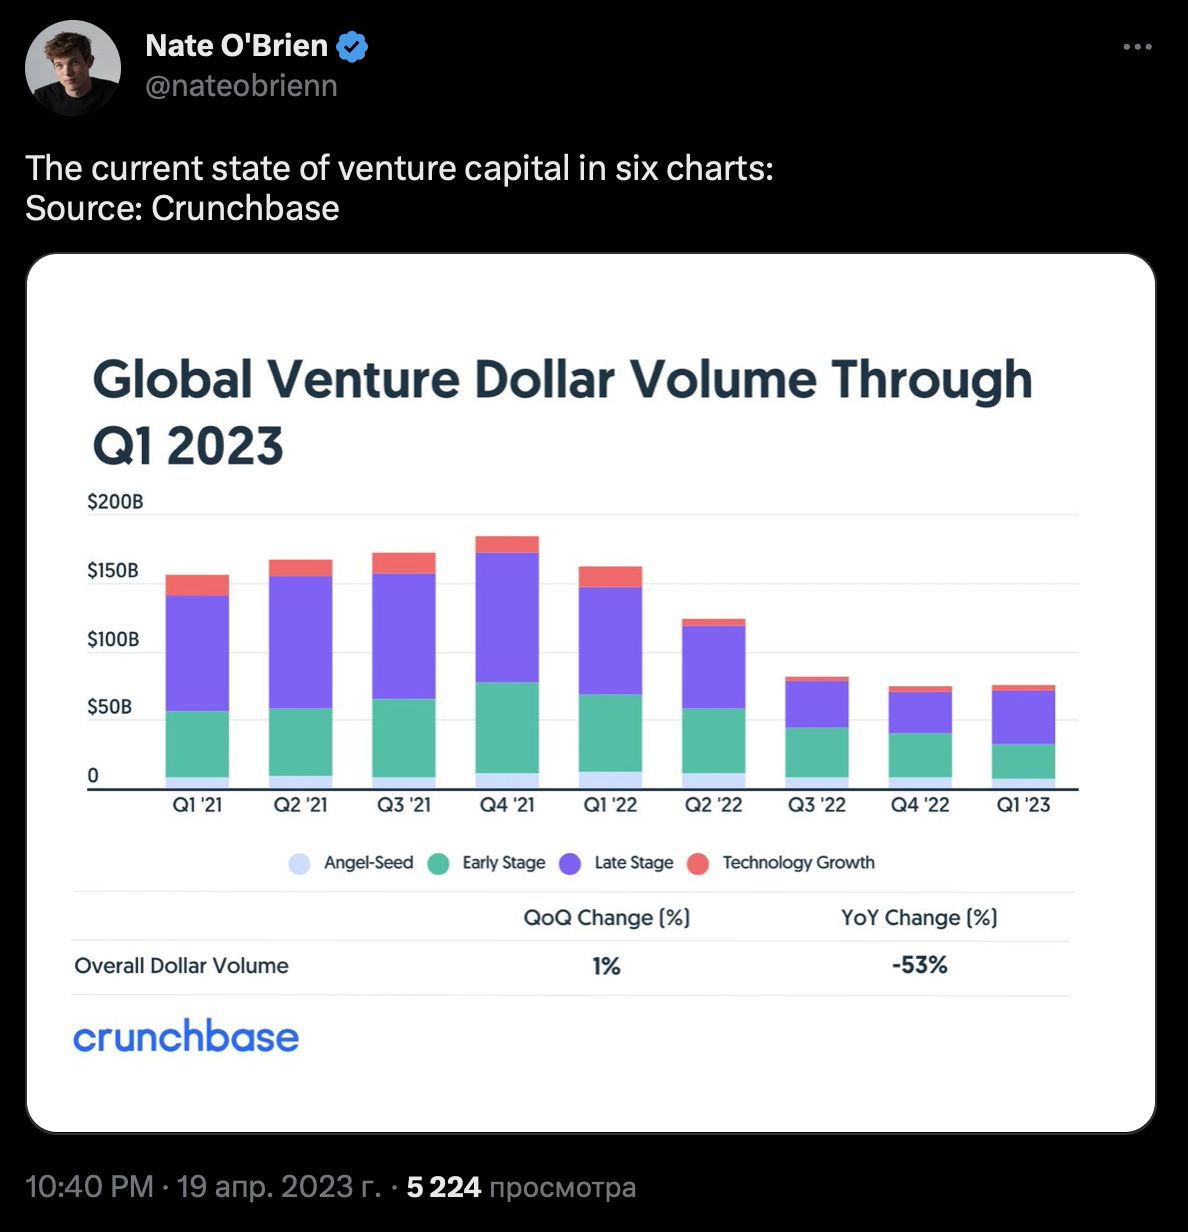
Task: Click the Angel-Seed legend dot
Action: coord(299,864)
